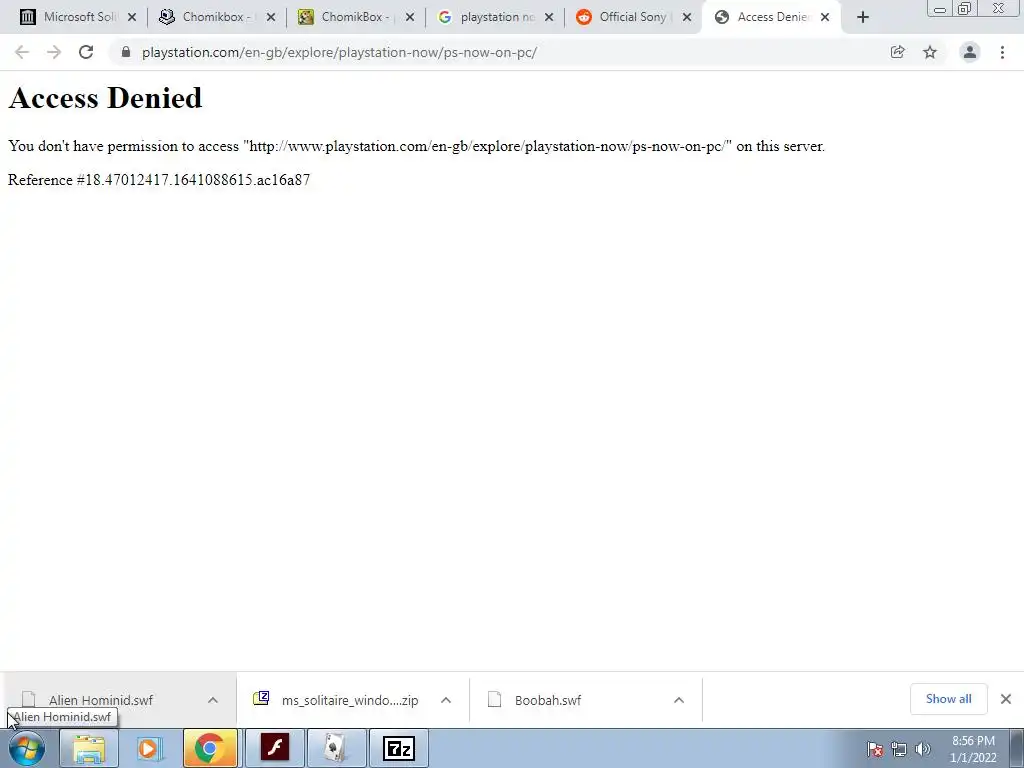The image size is (1024, 768).
Task: Open Windows Media Player taskbar icon
Action: pyautogui.click(x=149, y=748)
